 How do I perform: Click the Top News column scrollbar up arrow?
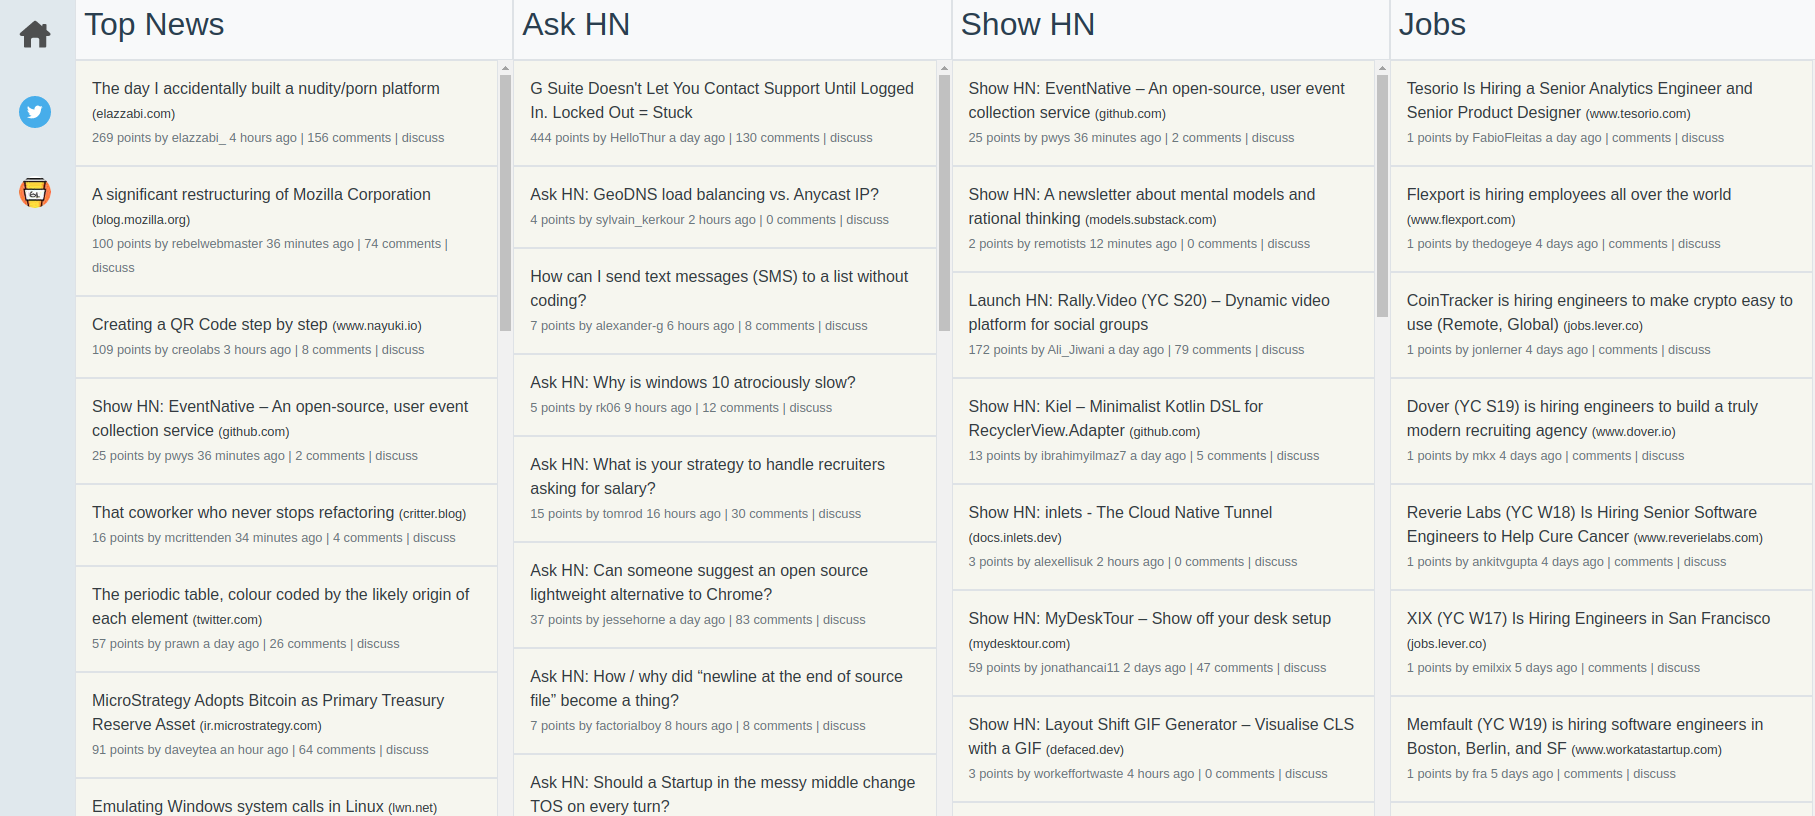click(x=505, y=68)
